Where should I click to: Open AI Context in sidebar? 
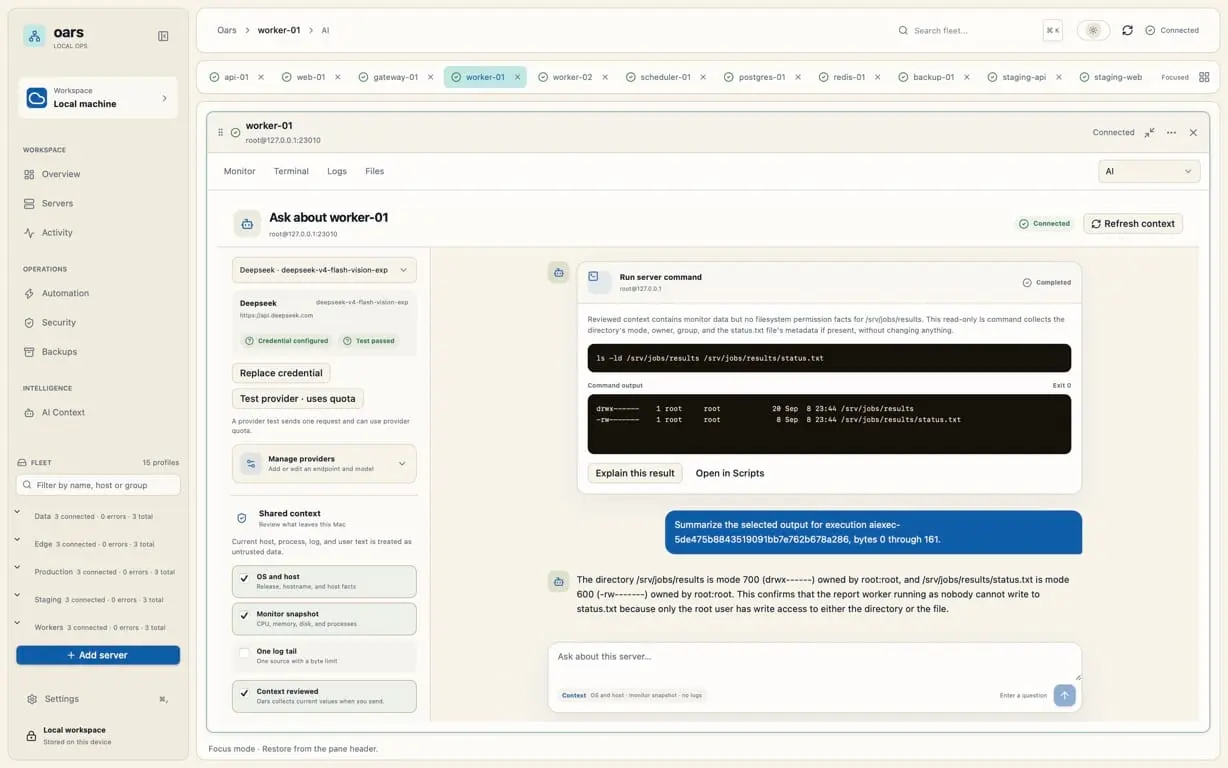pos(63,412)
